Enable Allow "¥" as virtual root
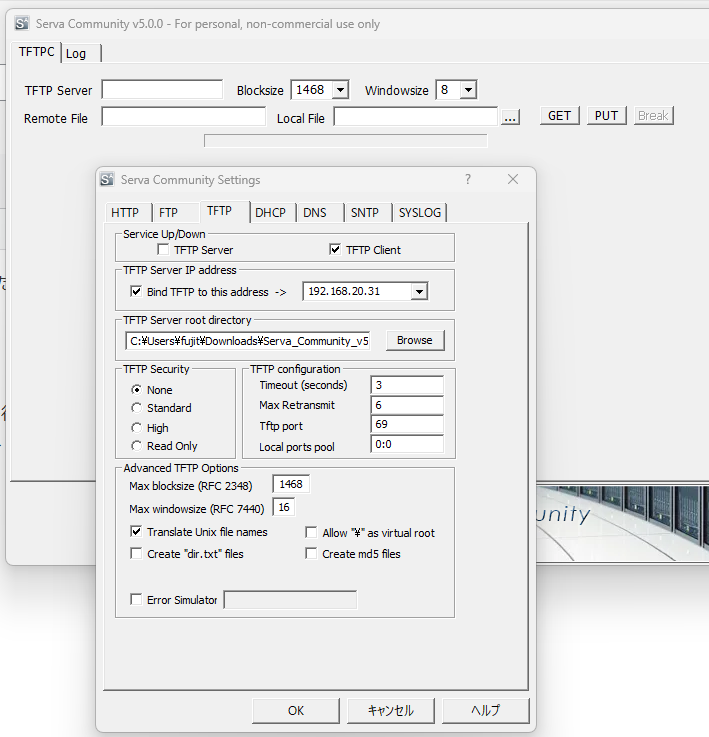 tap(311, 532)
